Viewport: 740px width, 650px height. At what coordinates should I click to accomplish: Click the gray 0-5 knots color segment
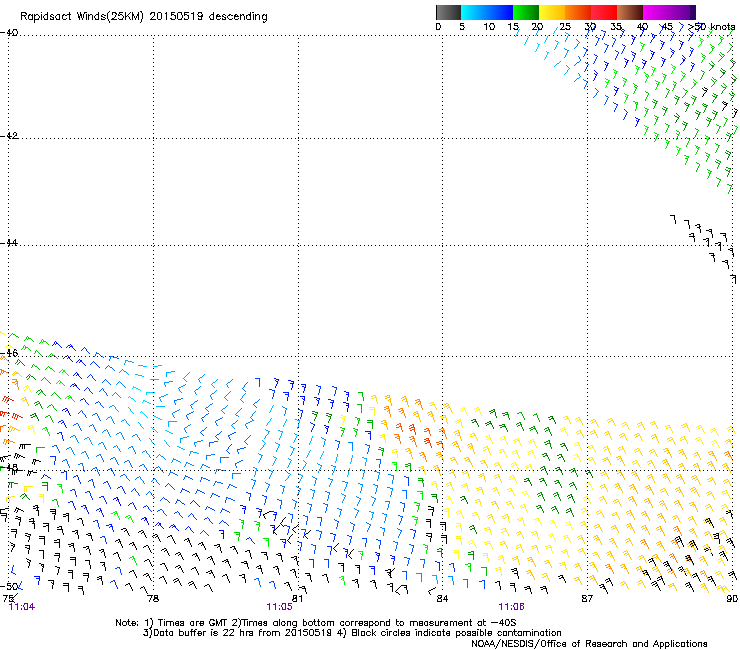448,12
